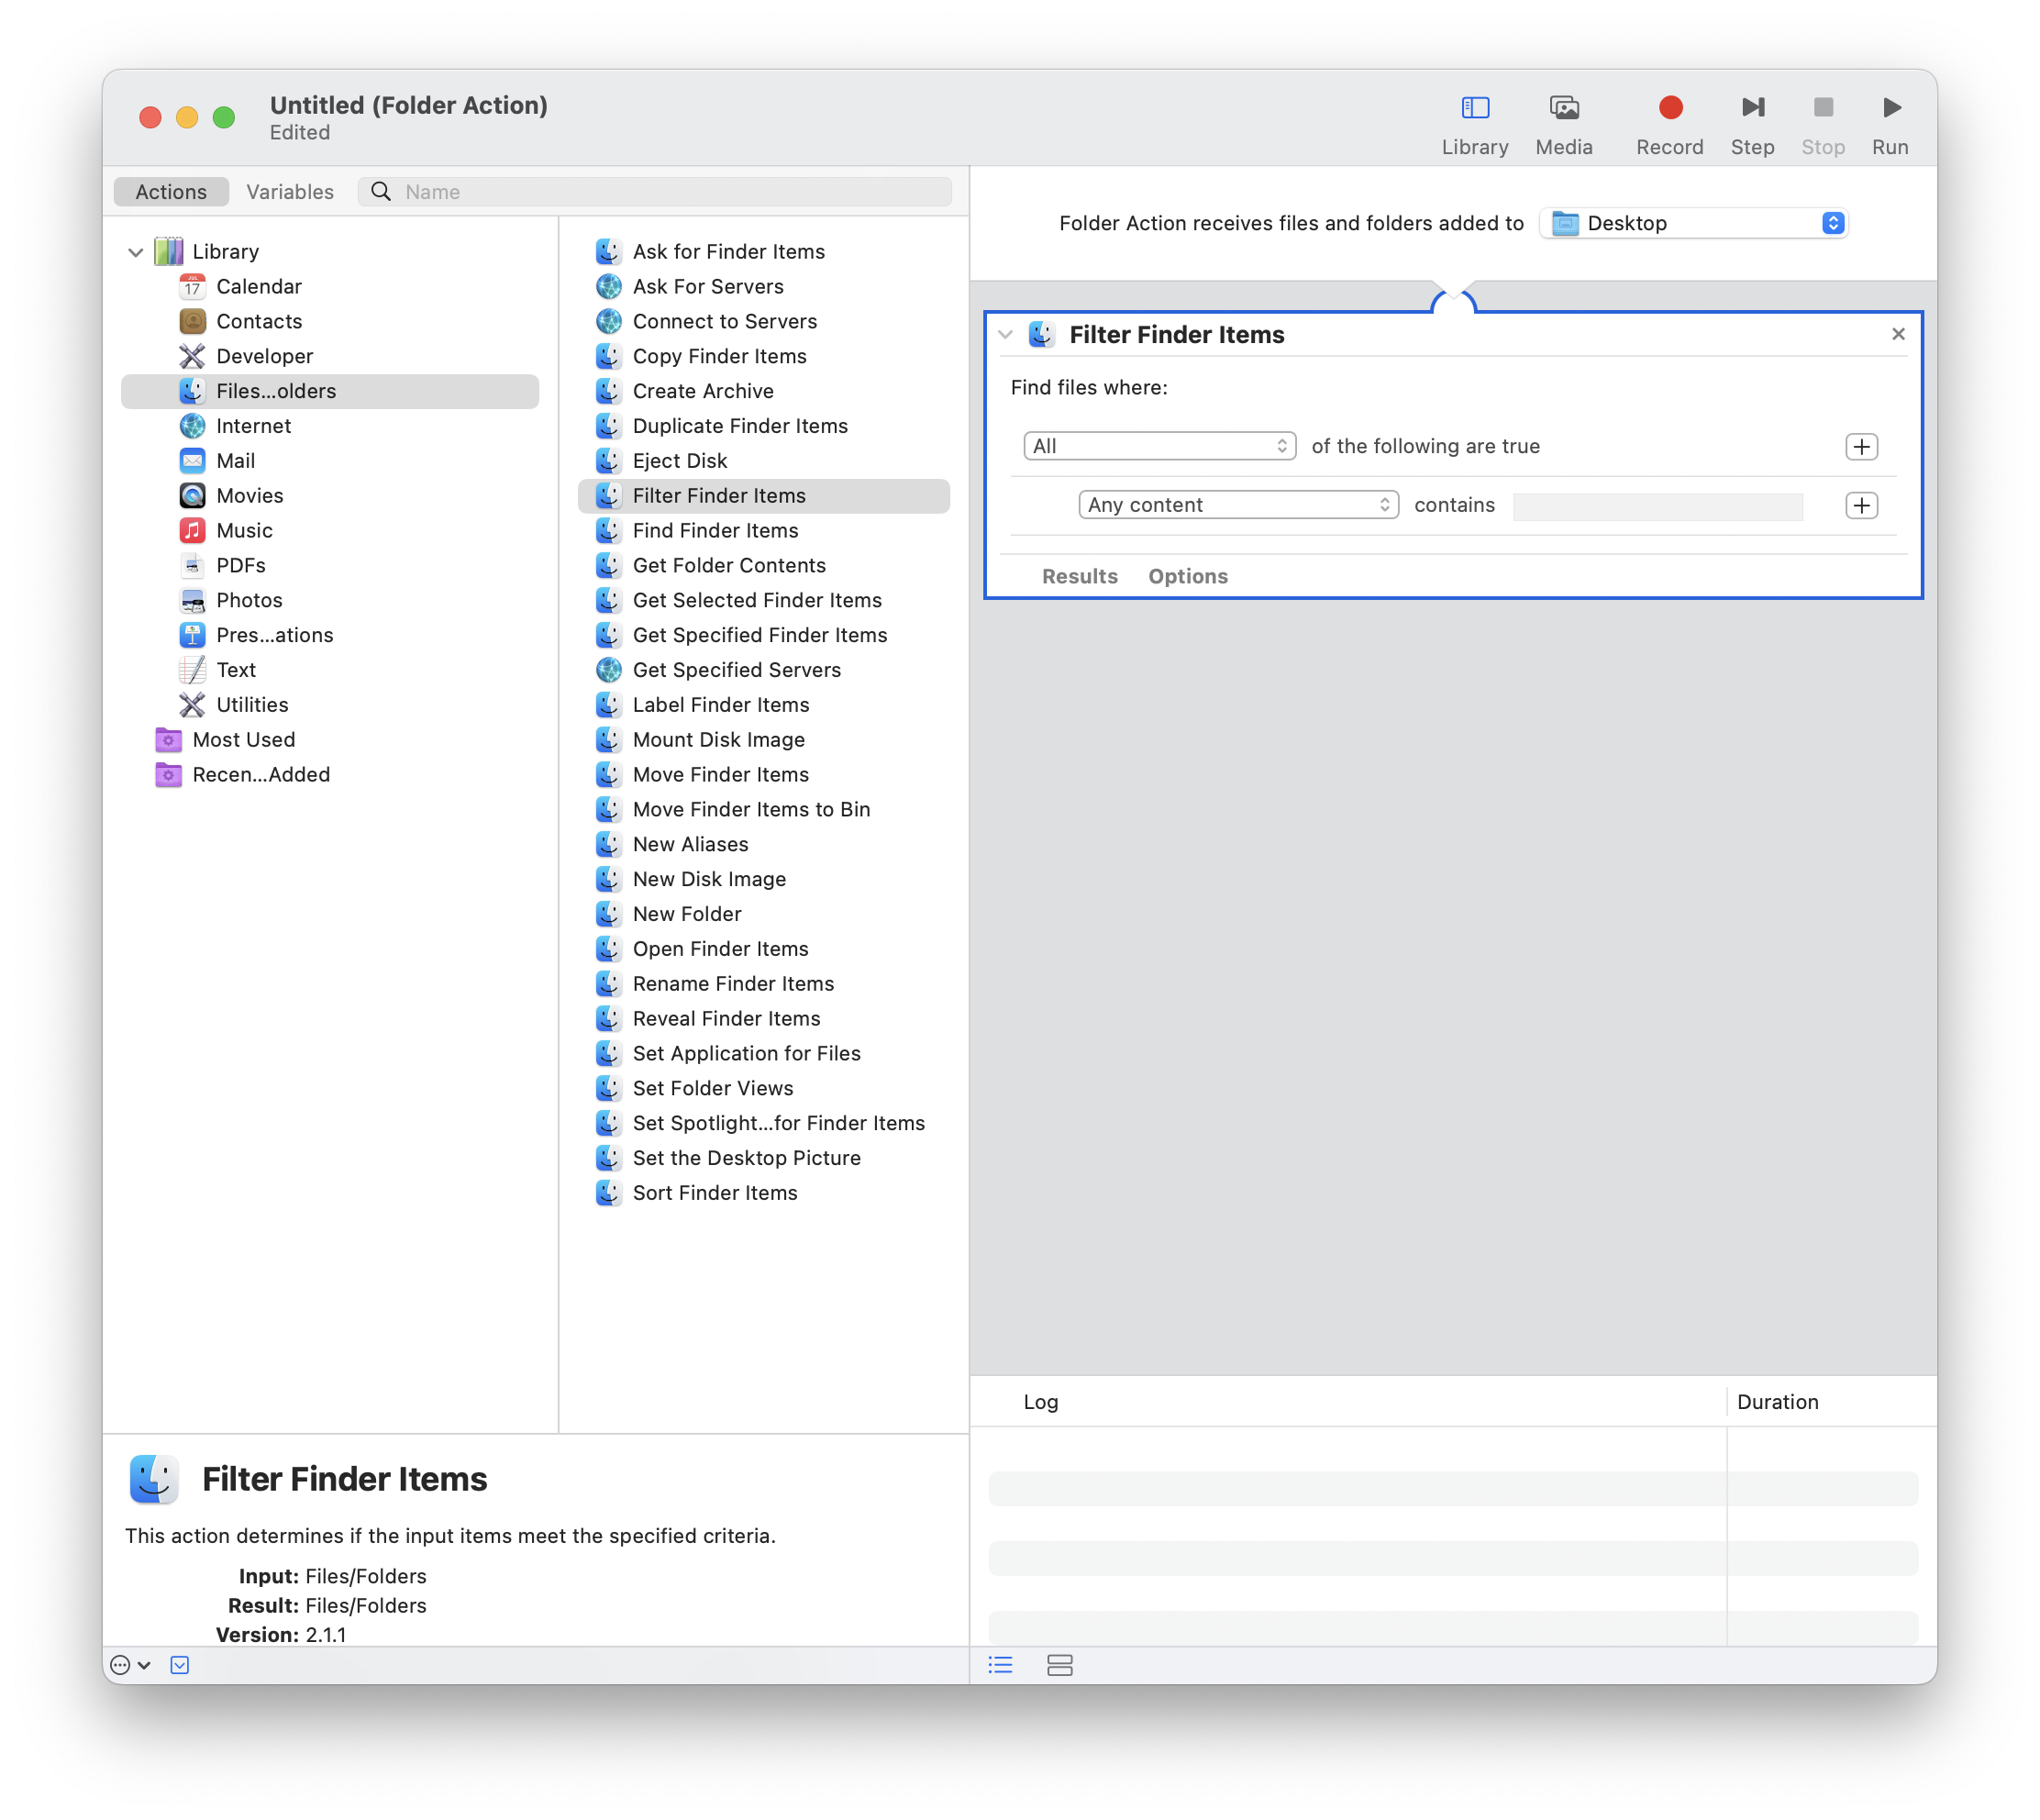
Task: Add a rule next to contains field
Action: [x=1860, y=505]
